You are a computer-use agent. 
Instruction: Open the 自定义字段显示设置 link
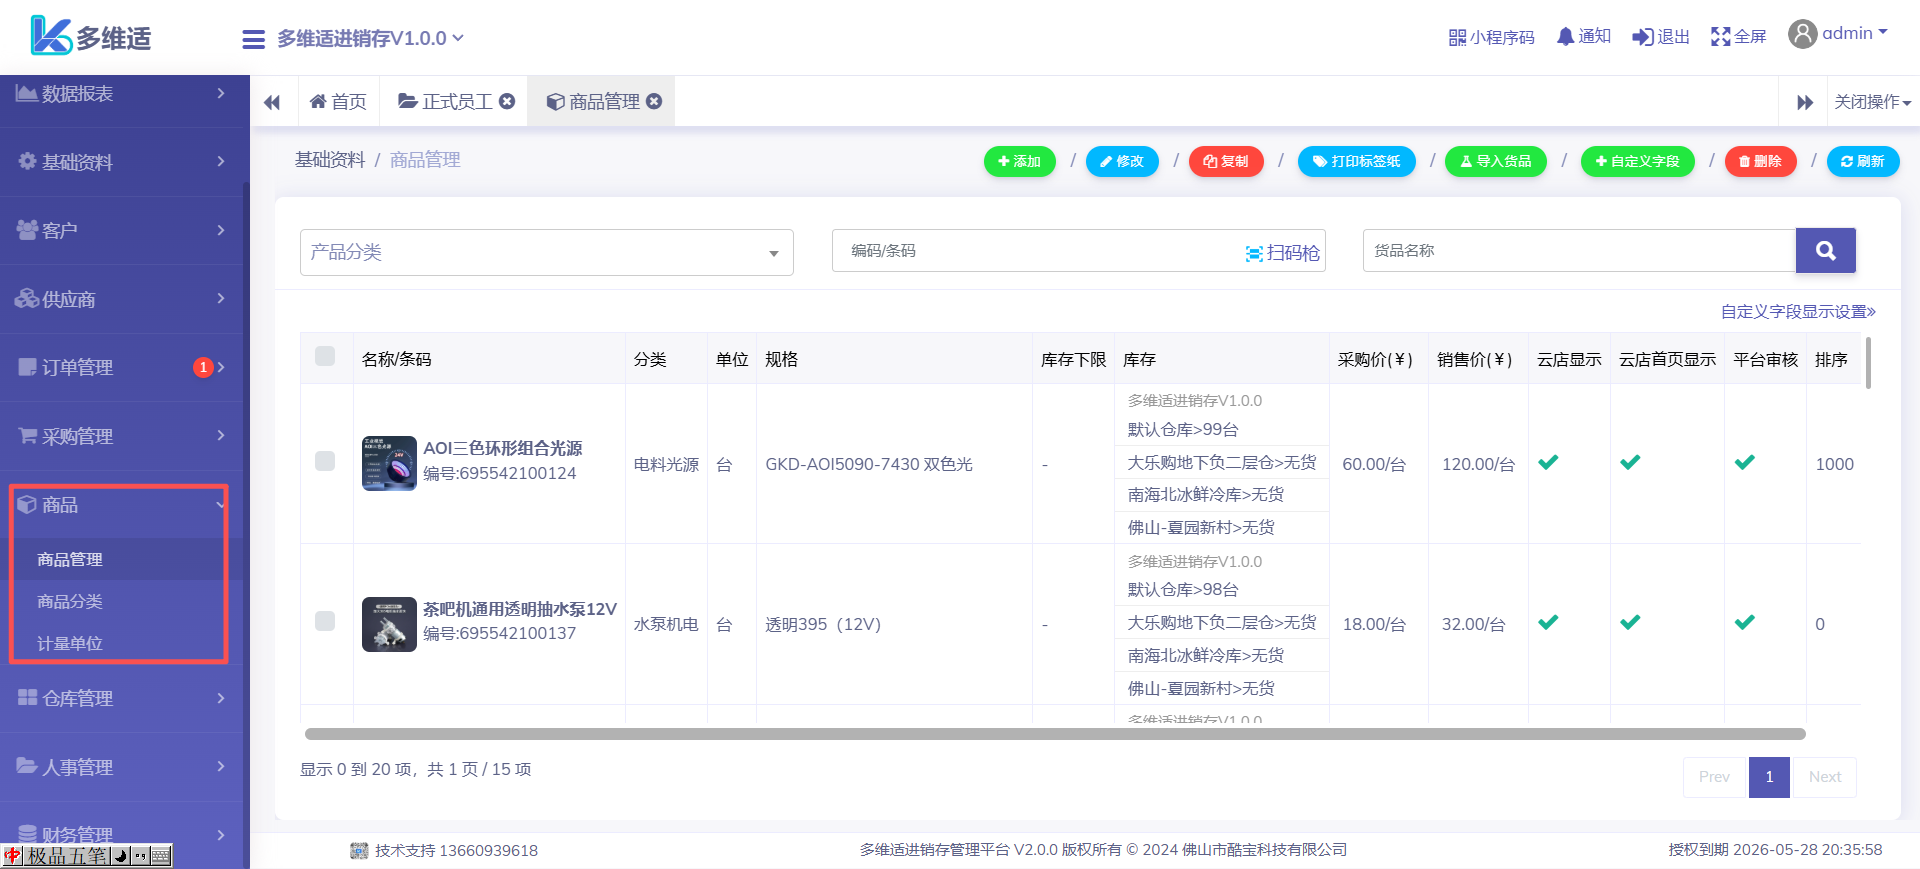click(x=1797, y=312)
